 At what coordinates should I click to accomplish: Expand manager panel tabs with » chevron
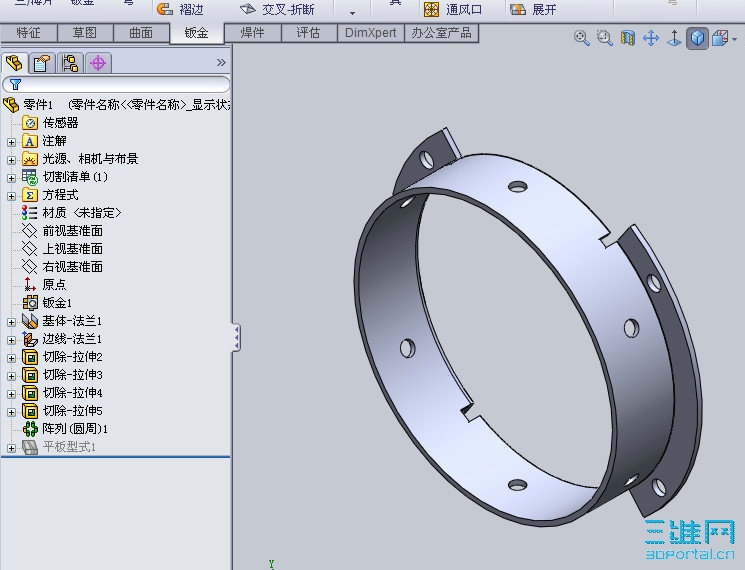click(221, 63)
